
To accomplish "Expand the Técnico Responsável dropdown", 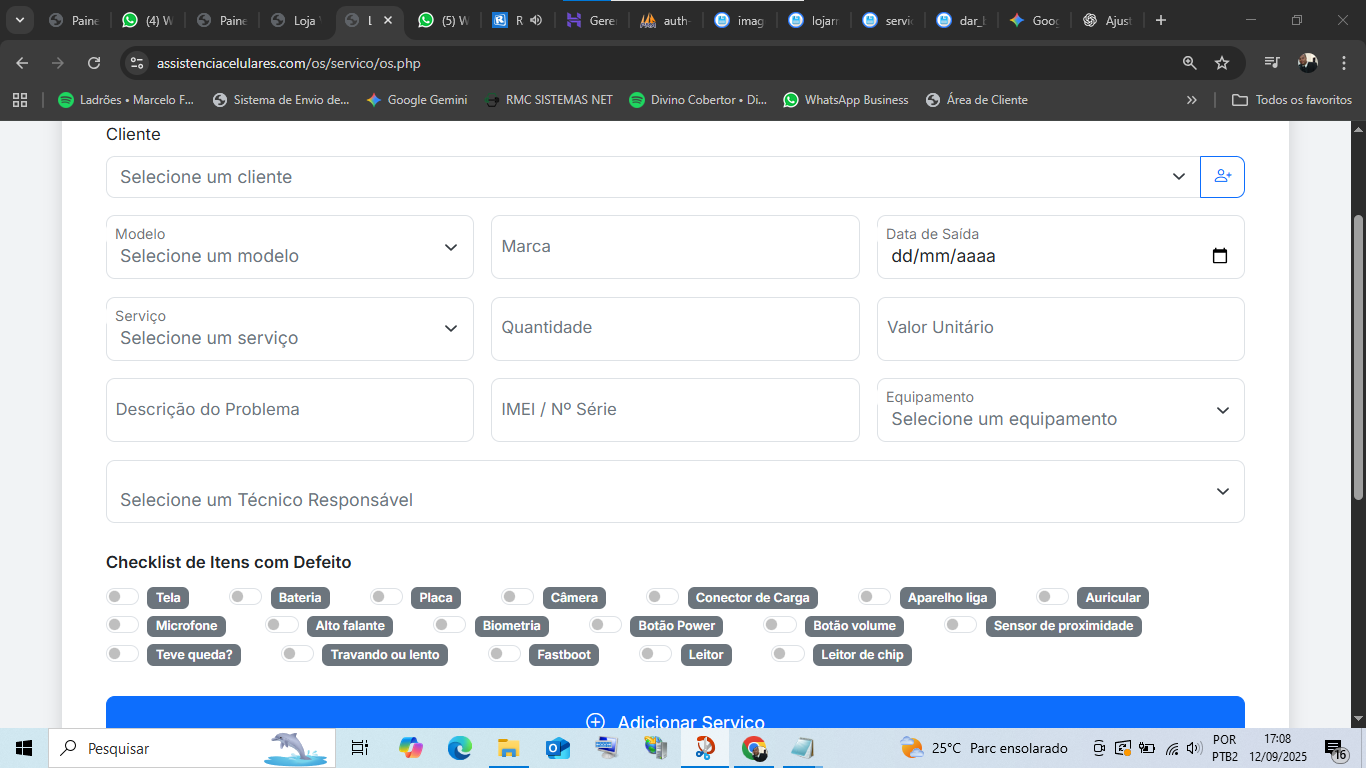I will 674,491.
